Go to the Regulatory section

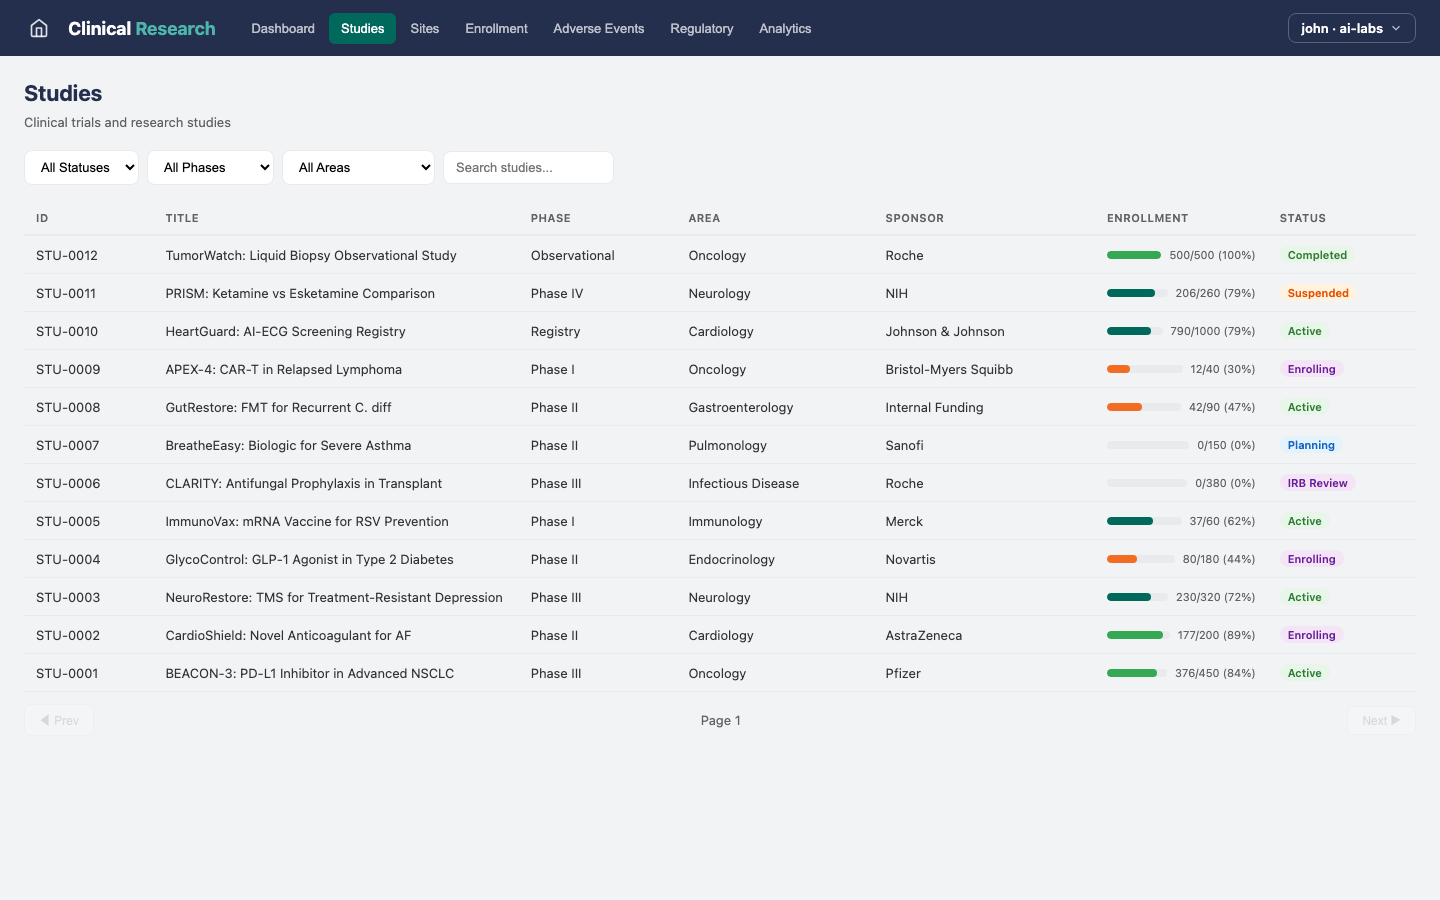pyautogui.click(x=701, y=28)
